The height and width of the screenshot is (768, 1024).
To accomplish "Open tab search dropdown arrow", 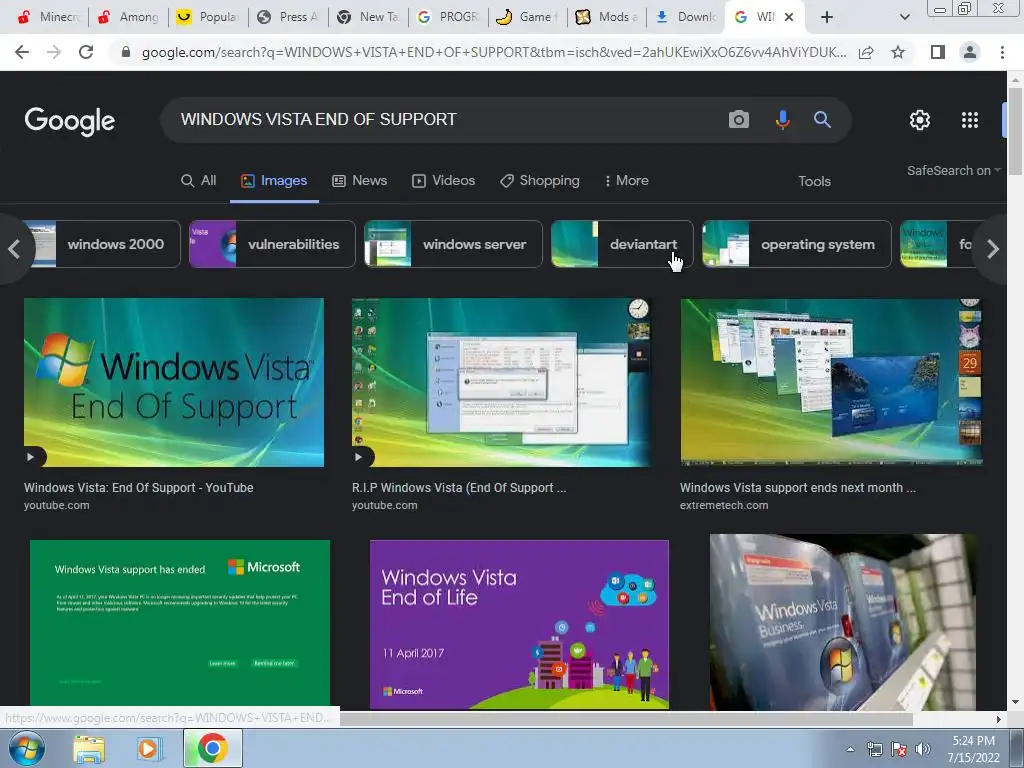I will 904,17.
